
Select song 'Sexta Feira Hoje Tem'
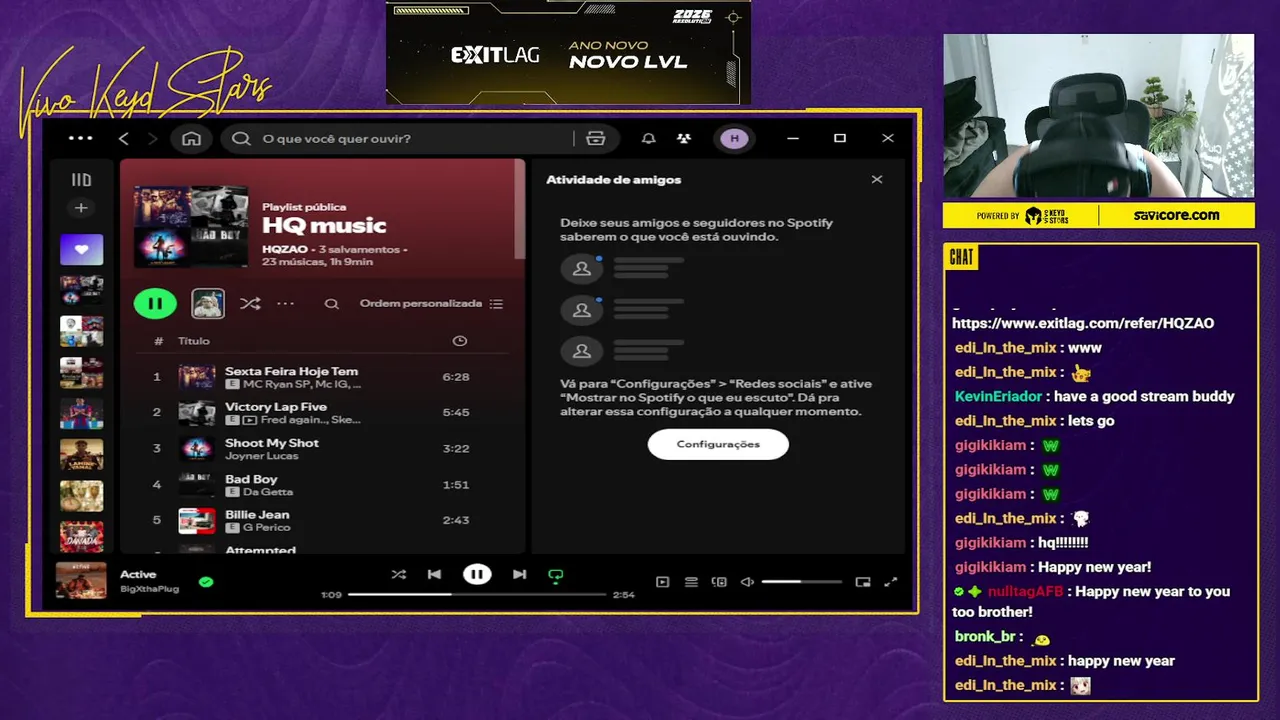tap(291, 371)
